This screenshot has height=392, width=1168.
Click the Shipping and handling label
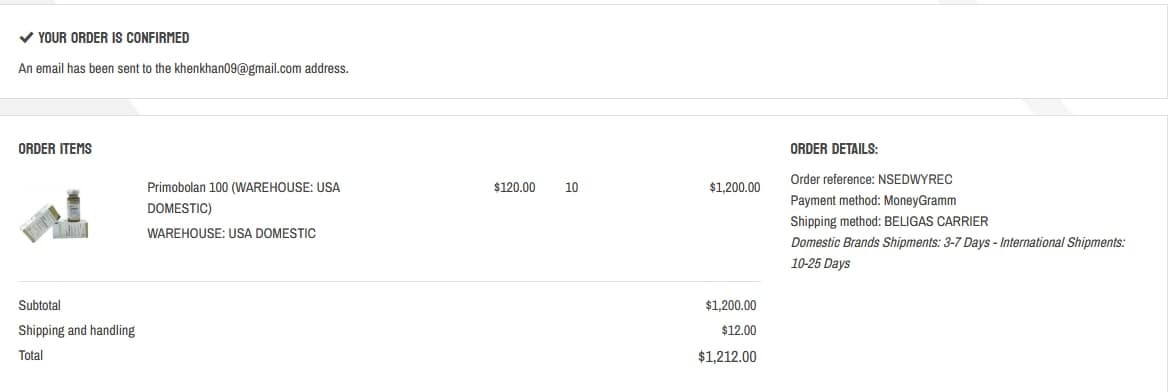(77, 330)
